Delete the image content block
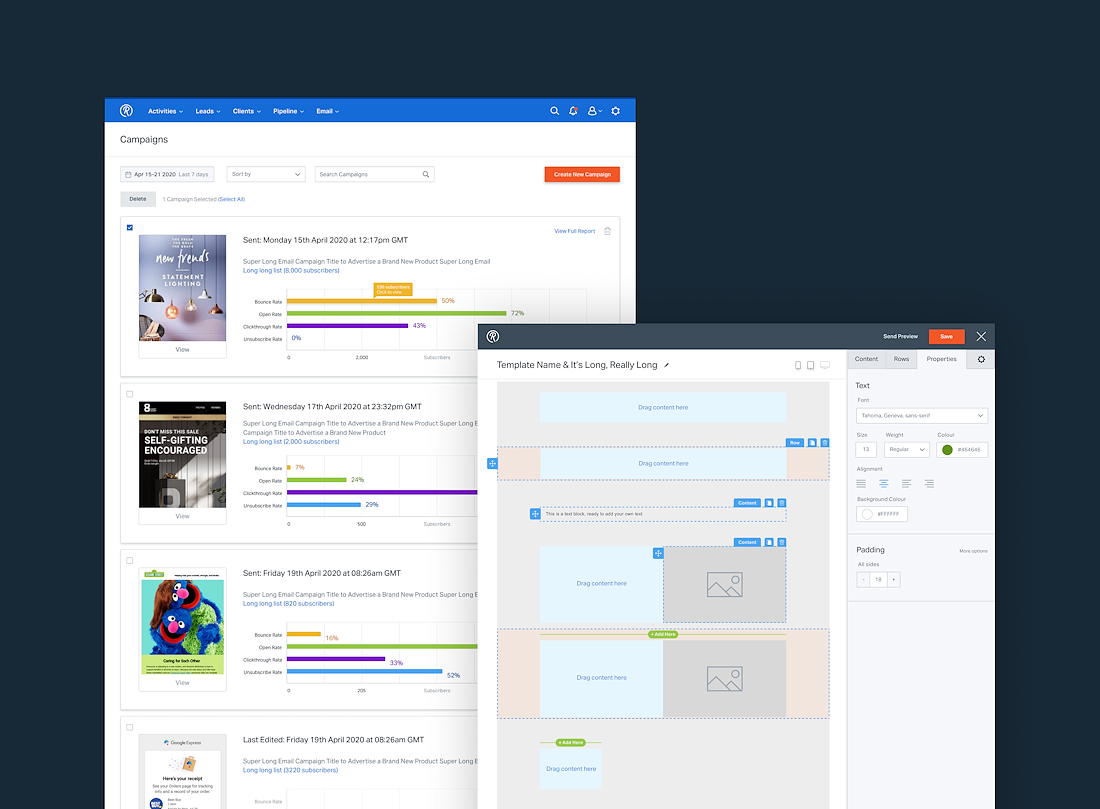The width and height of the screenshot is (1100, 809). pos(782,542)
